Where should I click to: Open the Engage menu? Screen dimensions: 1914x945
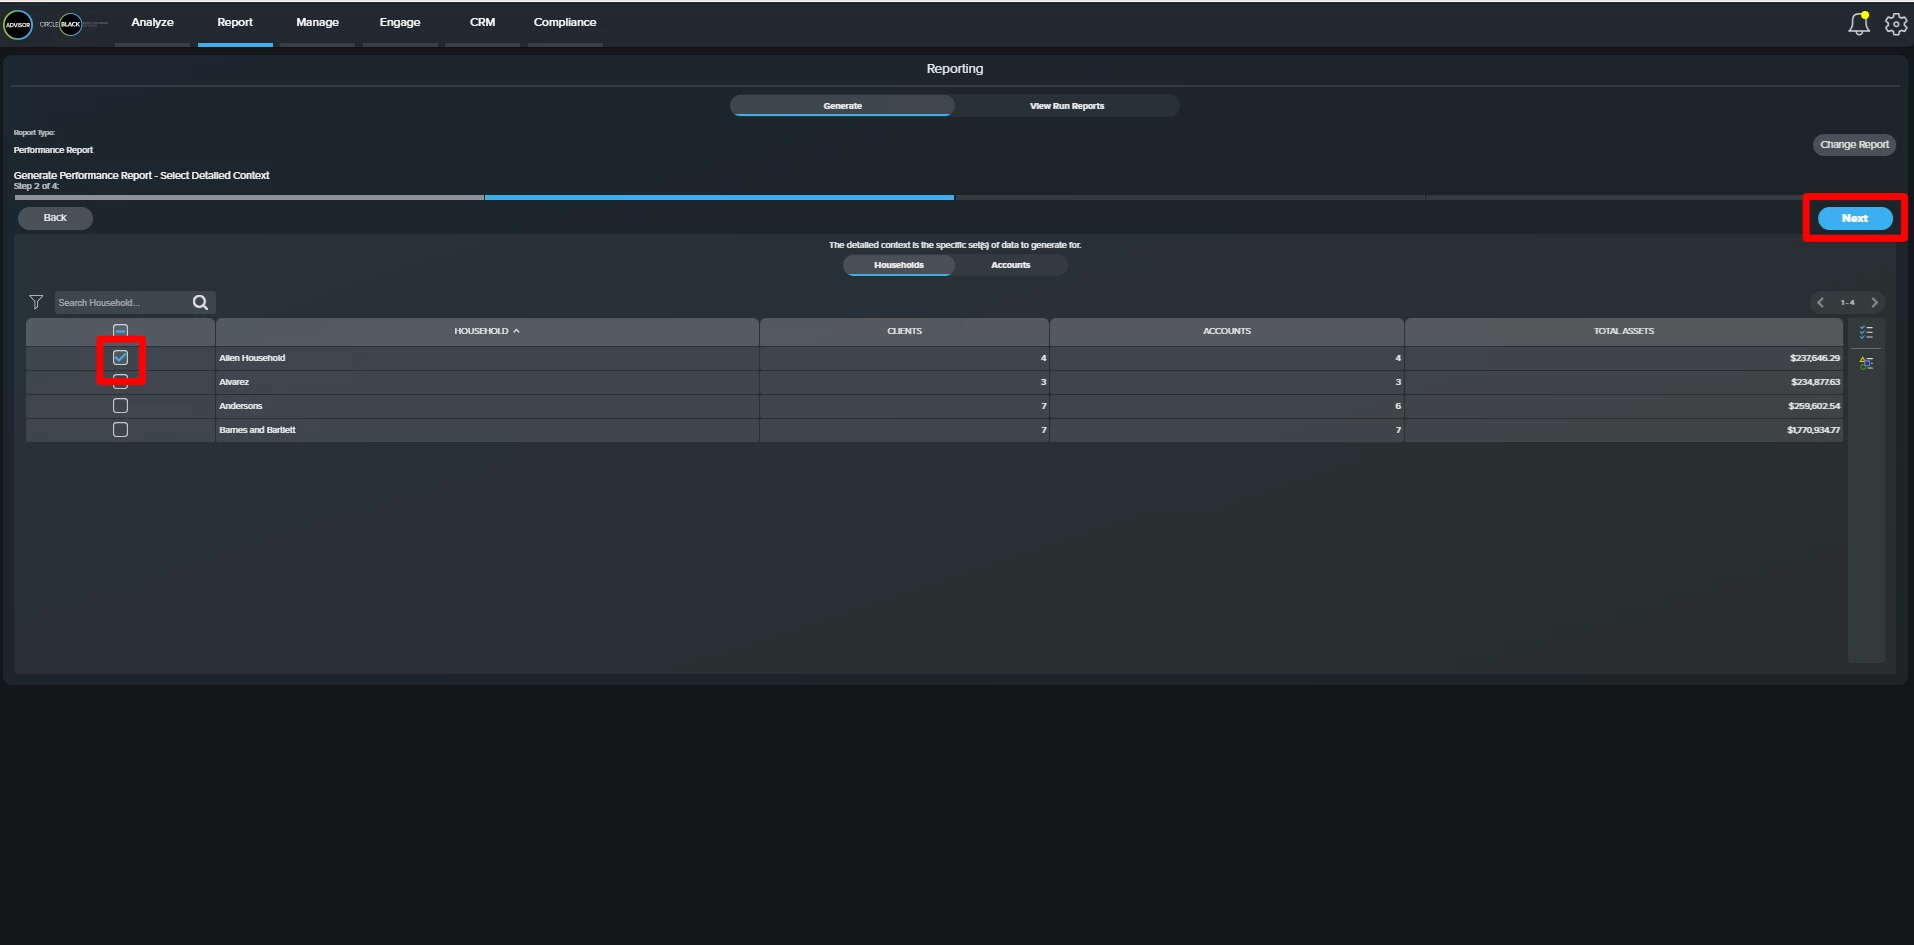pyautogui.click(x=400, y=22)
